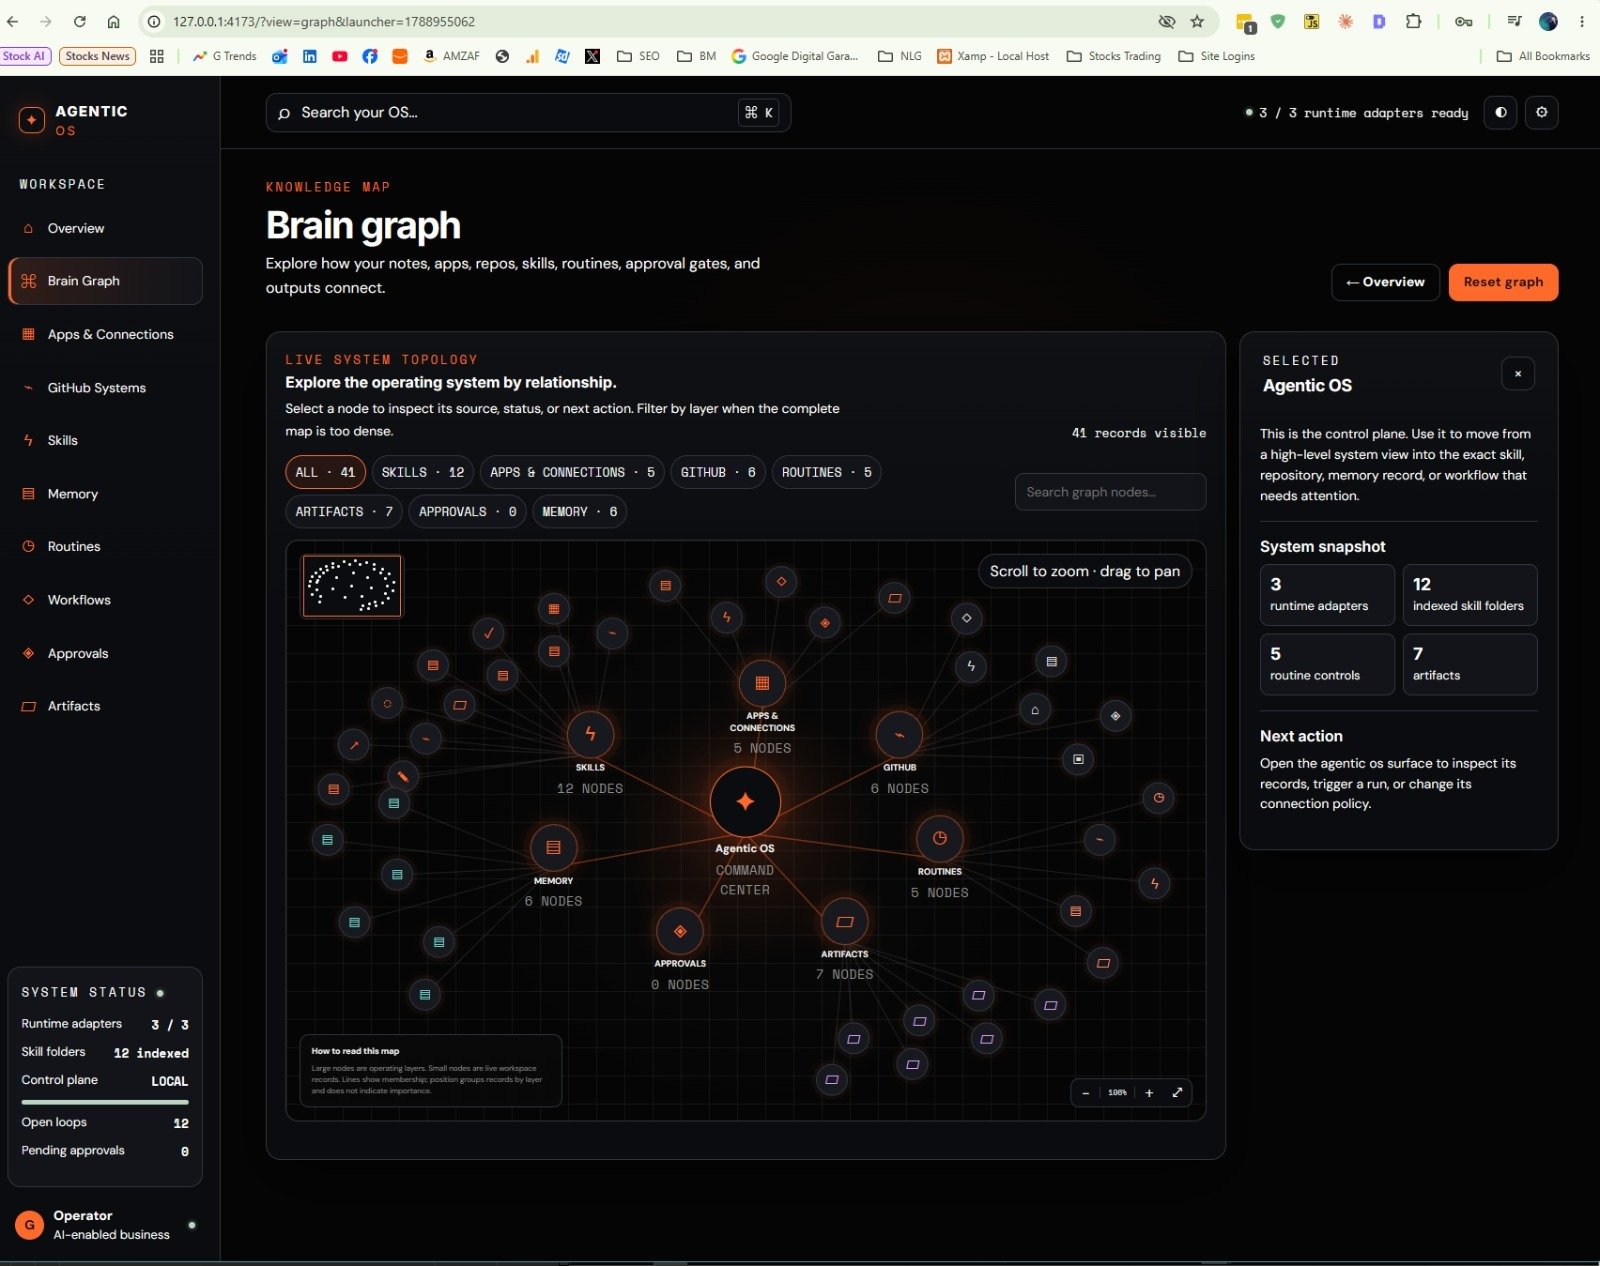Screen dimensions: 1600x1266
Task: Bookmark this page with the star icon
Action: [x=1197, y=21]
